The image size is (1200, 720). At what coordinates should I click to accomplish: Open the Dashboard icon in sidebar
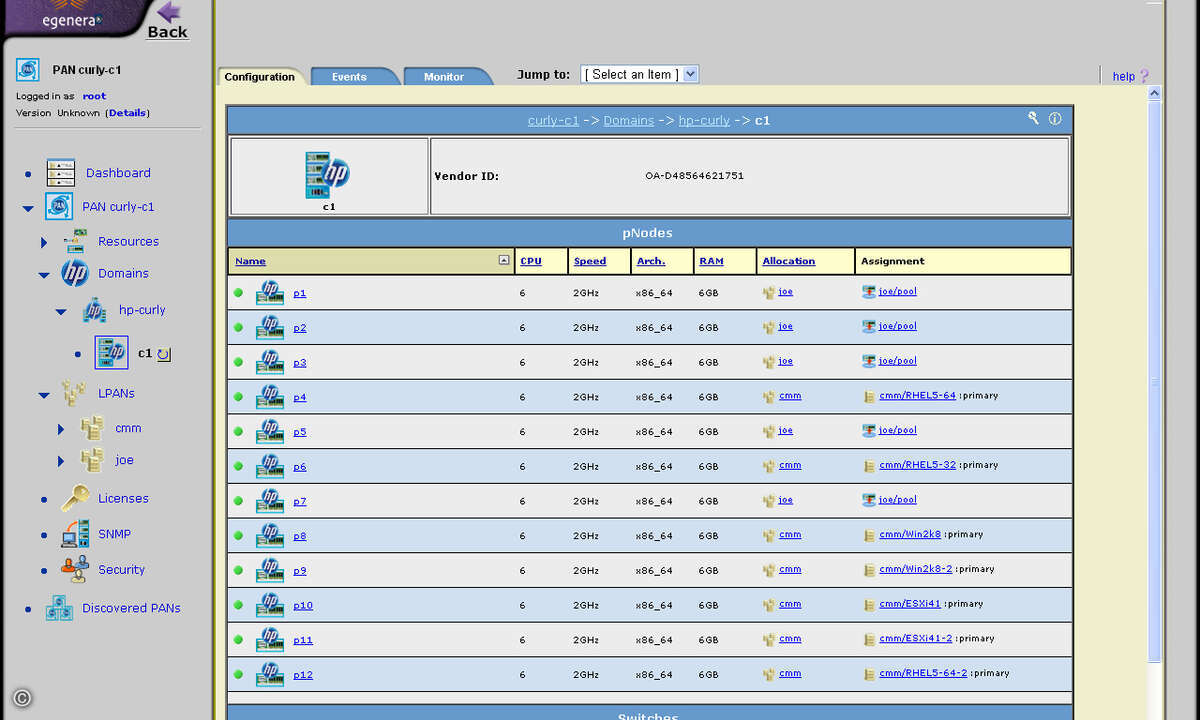[x=60, y=173]
